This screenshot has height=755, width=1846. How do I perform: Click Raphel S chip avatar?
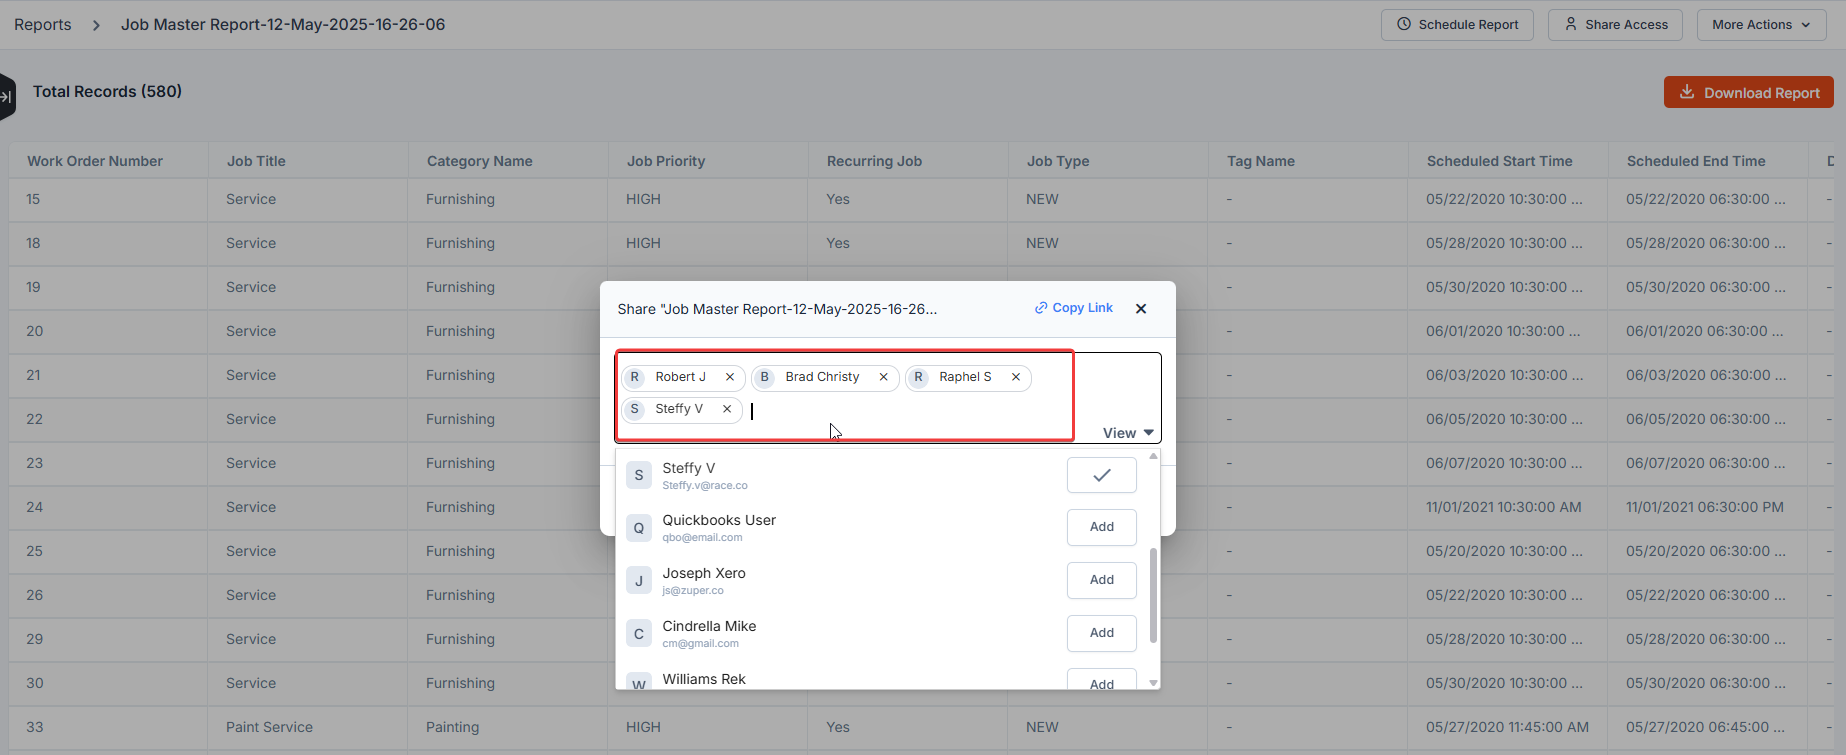click(918, 377)
